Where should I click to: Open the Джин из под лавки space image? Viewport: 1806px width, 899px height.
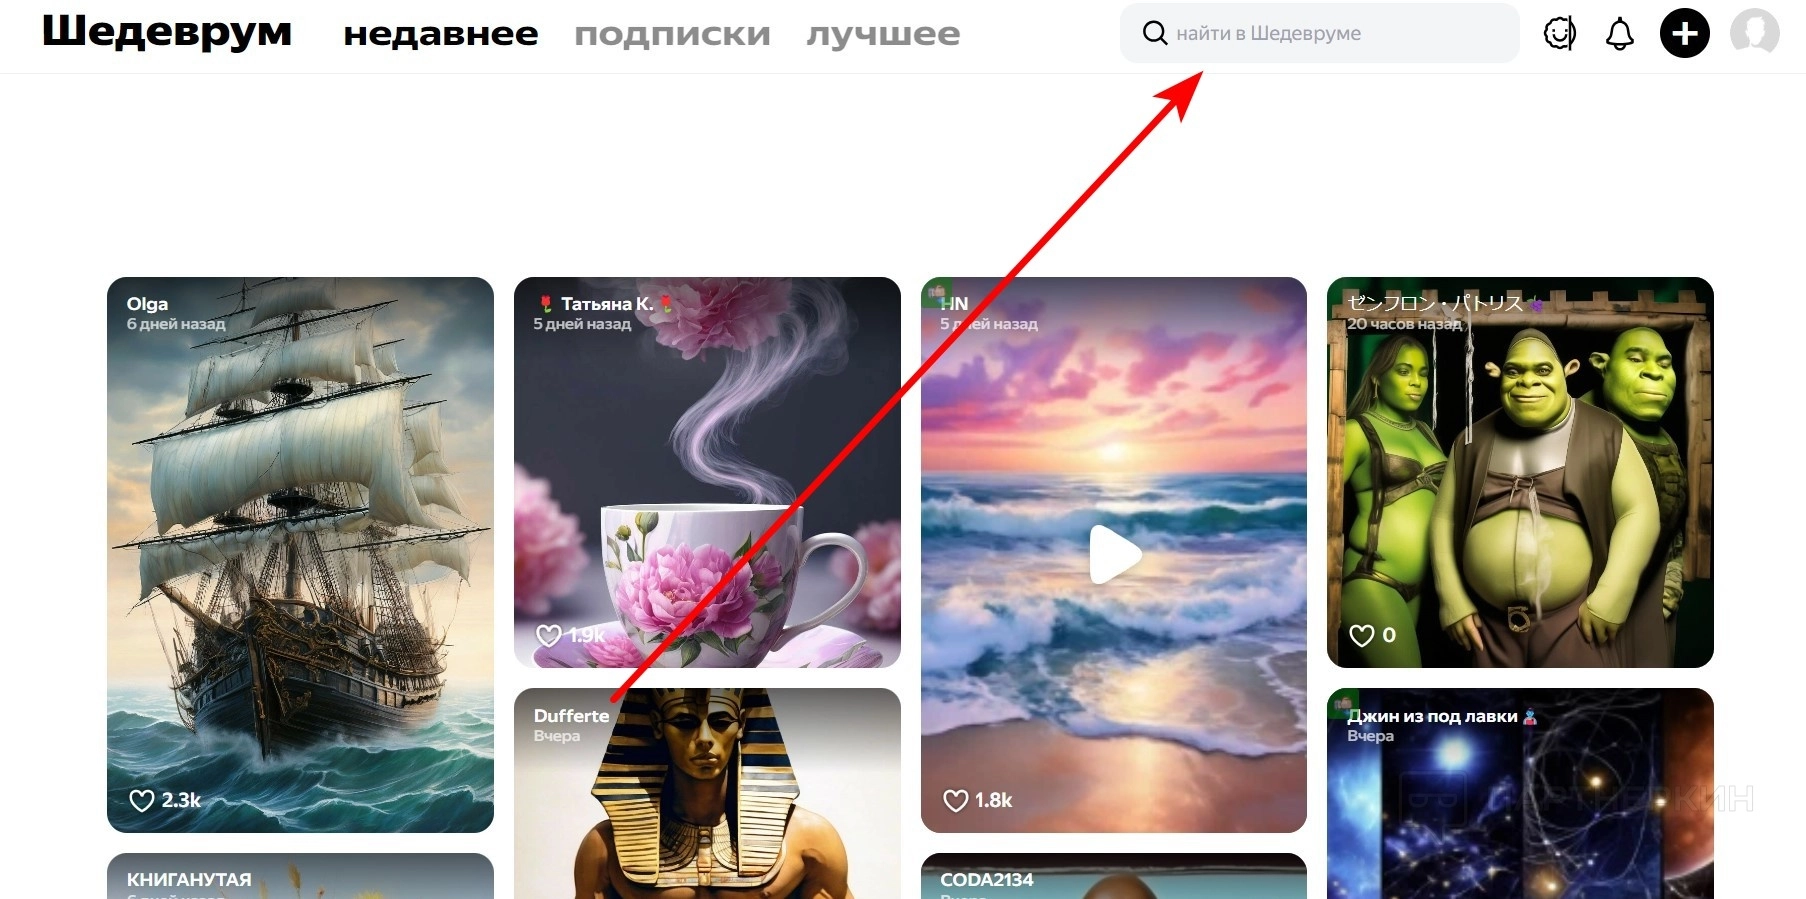1520,793
